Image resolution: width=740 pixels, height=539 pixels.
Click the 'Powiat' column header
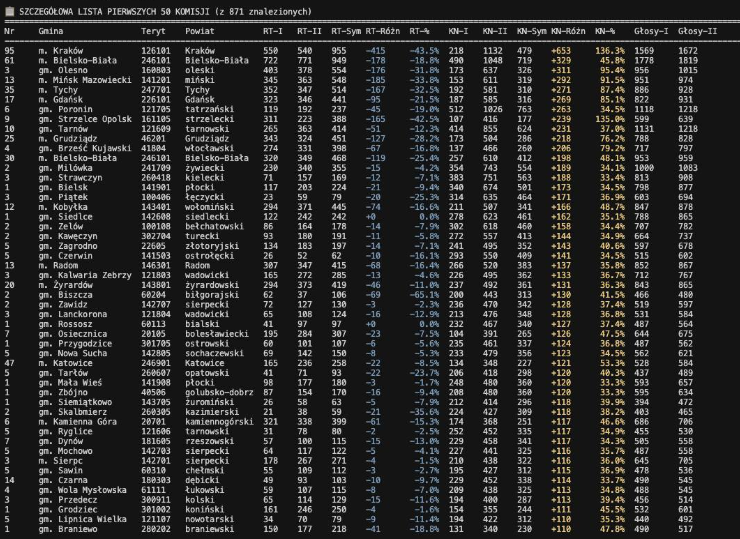tap(200, 31)
